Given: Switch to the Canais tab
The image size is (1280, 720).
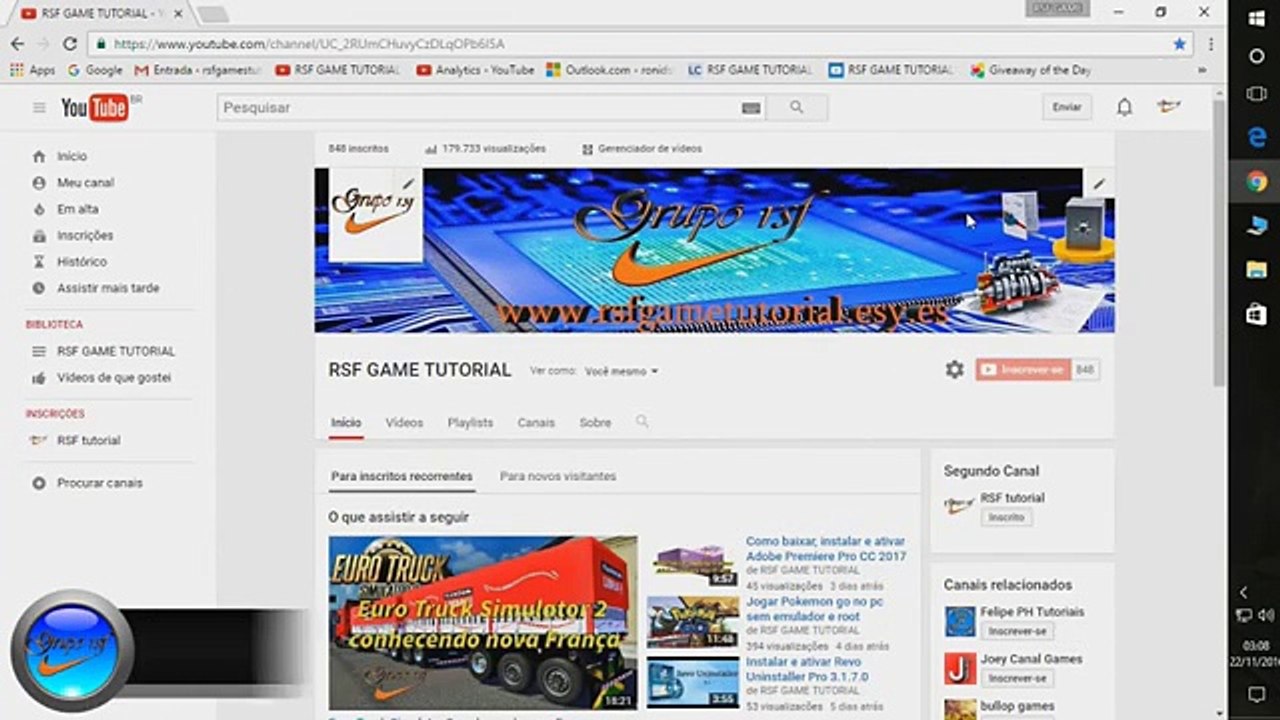Looking at the screenshot, I should (536, 423).
